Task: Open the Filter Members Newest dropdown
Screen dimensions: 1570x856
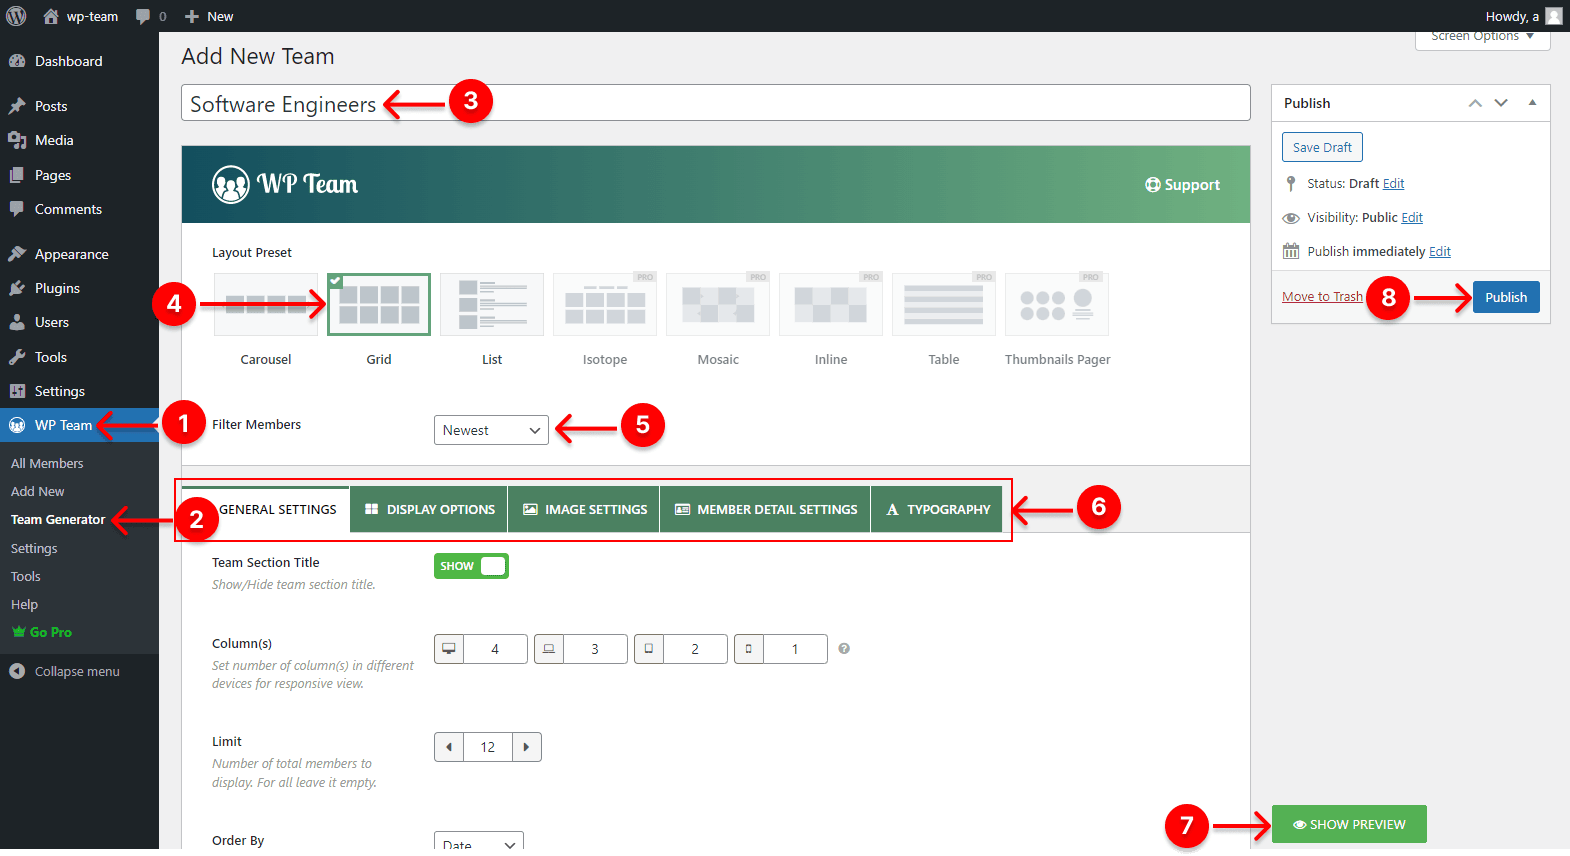Action: tap(491, 430)
